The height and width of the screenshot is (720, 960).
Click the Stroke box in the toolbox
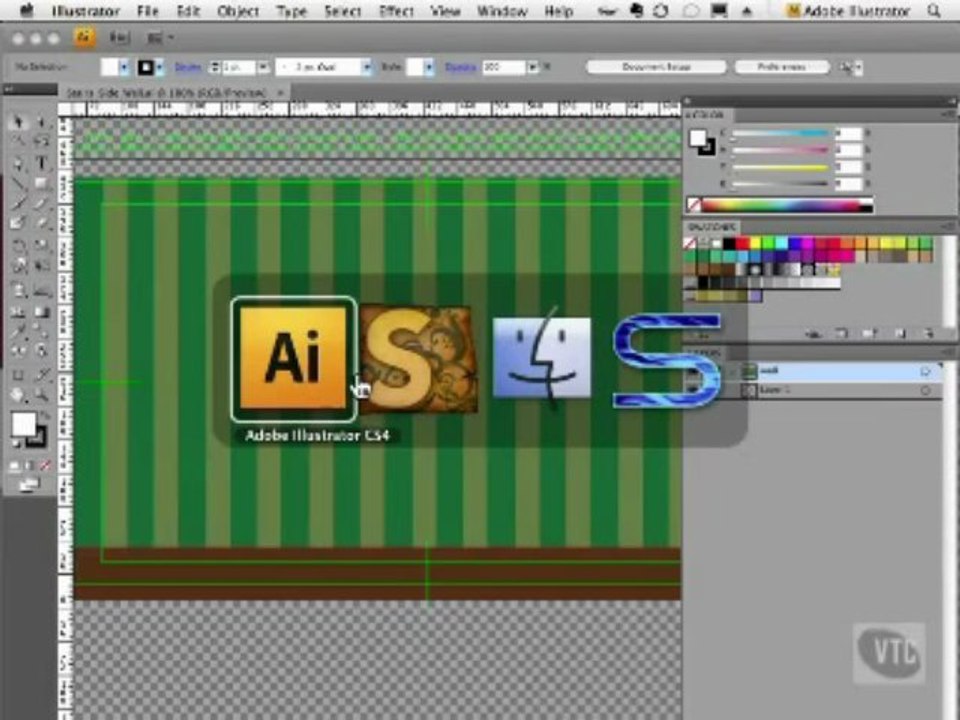pyautogui.click(x=39, y=437)
